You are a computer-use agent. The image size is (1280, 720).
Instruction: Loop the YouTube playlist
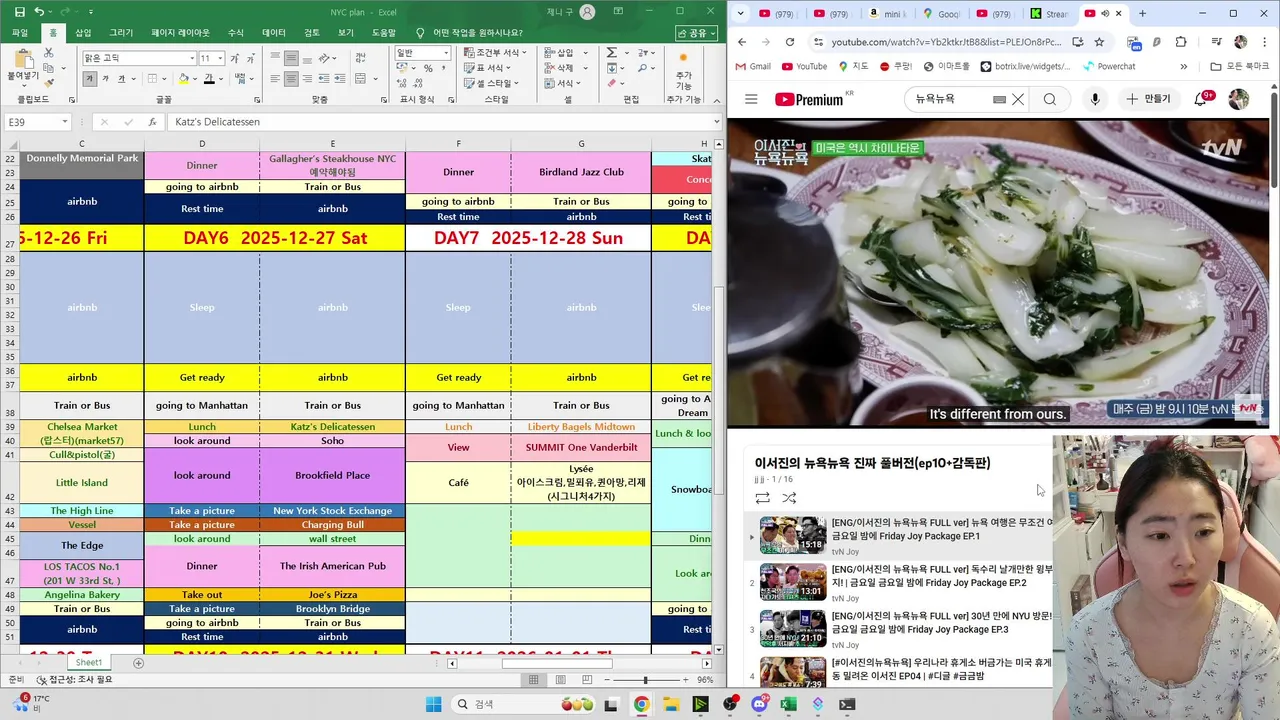762,498
